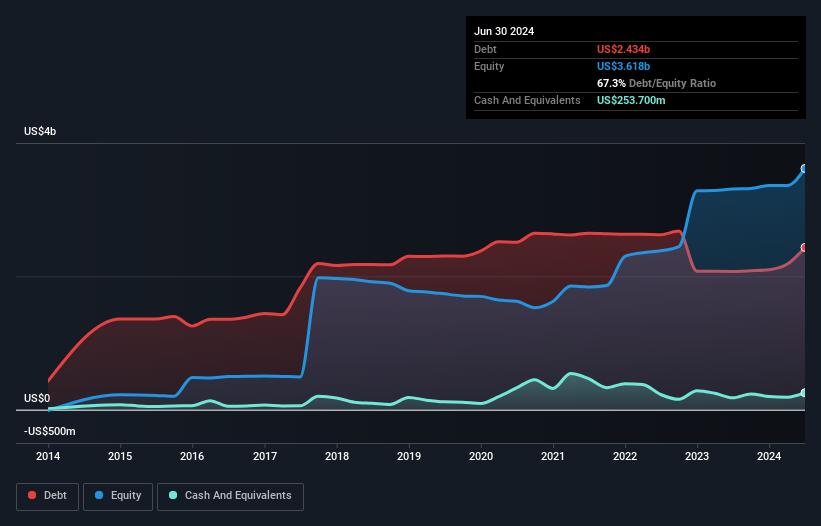Viewport: 821px width, 526px height.
Task: Select the 2016 x-axis label
Action: coord(192,456)
